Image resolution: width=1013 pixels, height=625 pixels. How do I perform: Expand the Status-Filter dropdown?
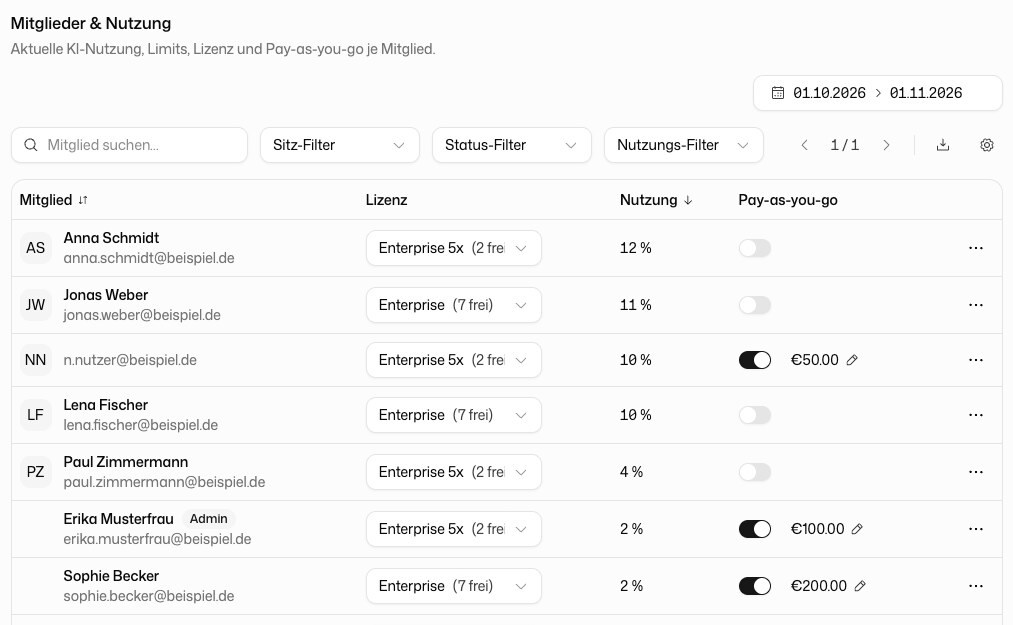pyautogui.click(x=512, y=145)
